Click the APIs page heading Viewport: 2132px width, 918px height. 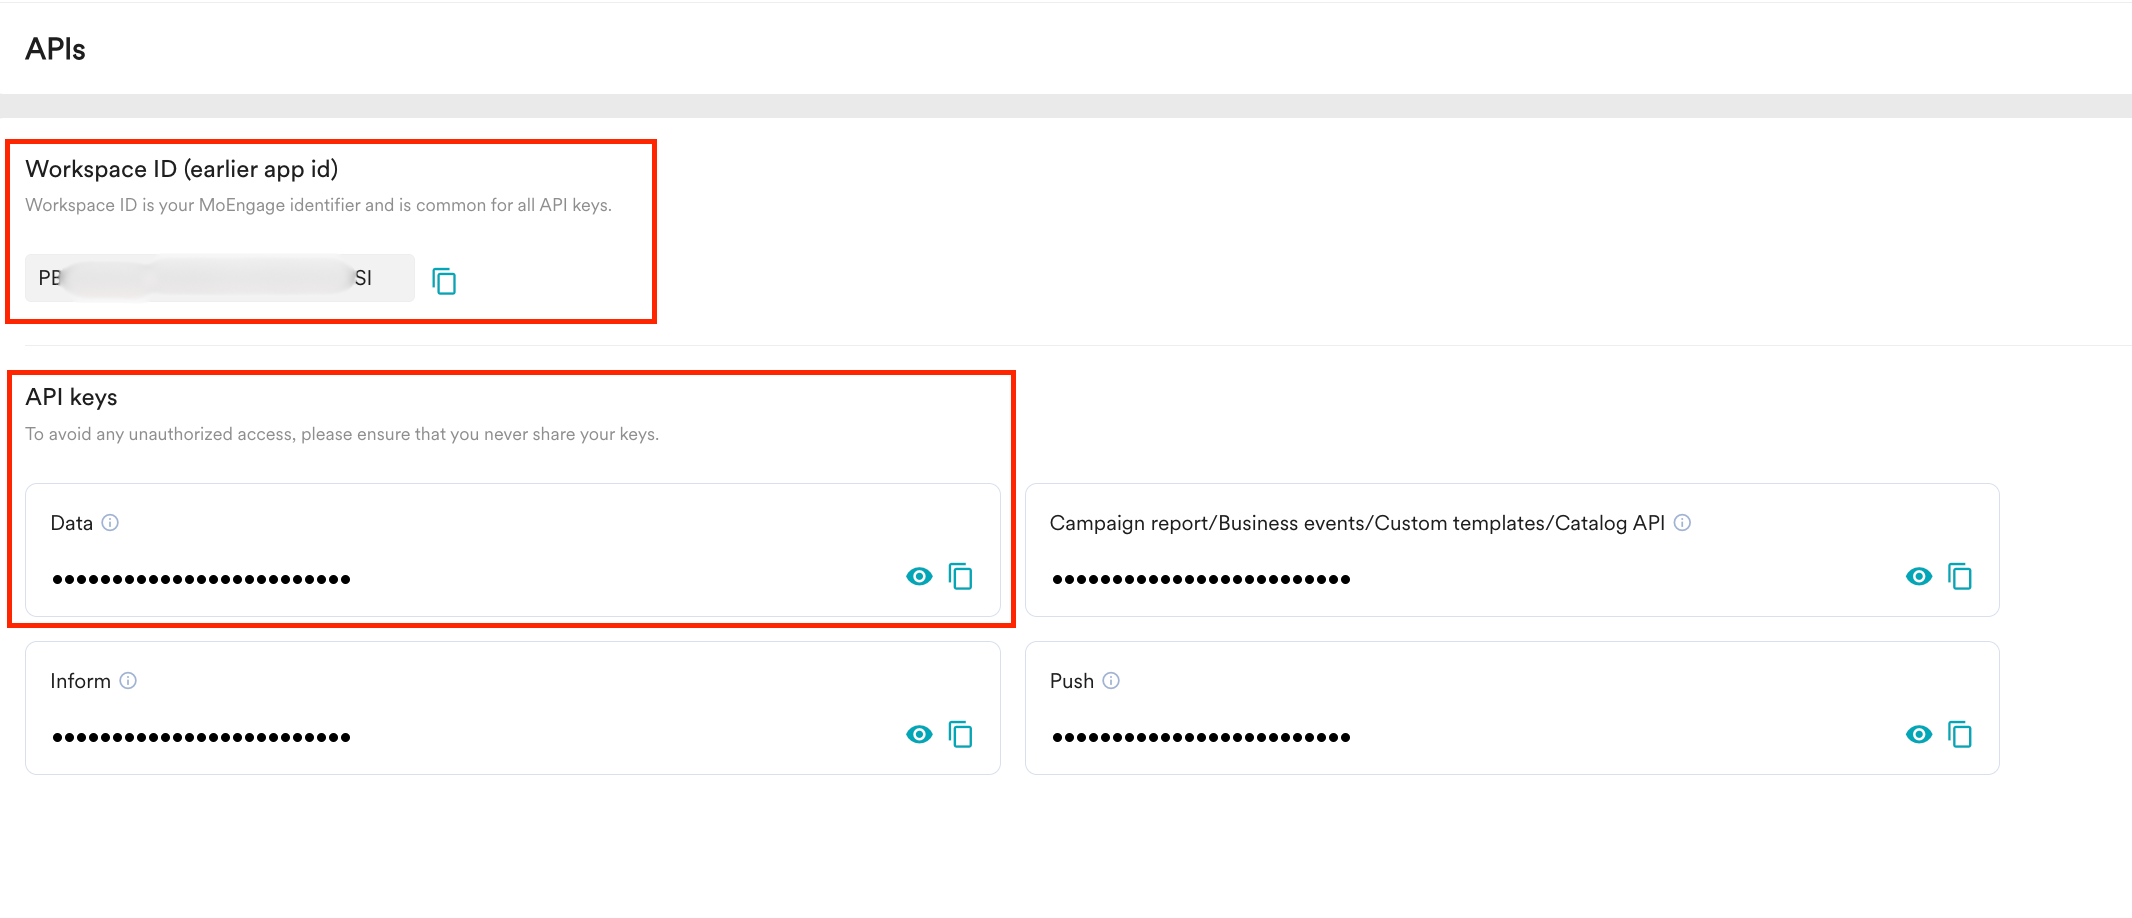pyautogui.click(x=55, y=49)
